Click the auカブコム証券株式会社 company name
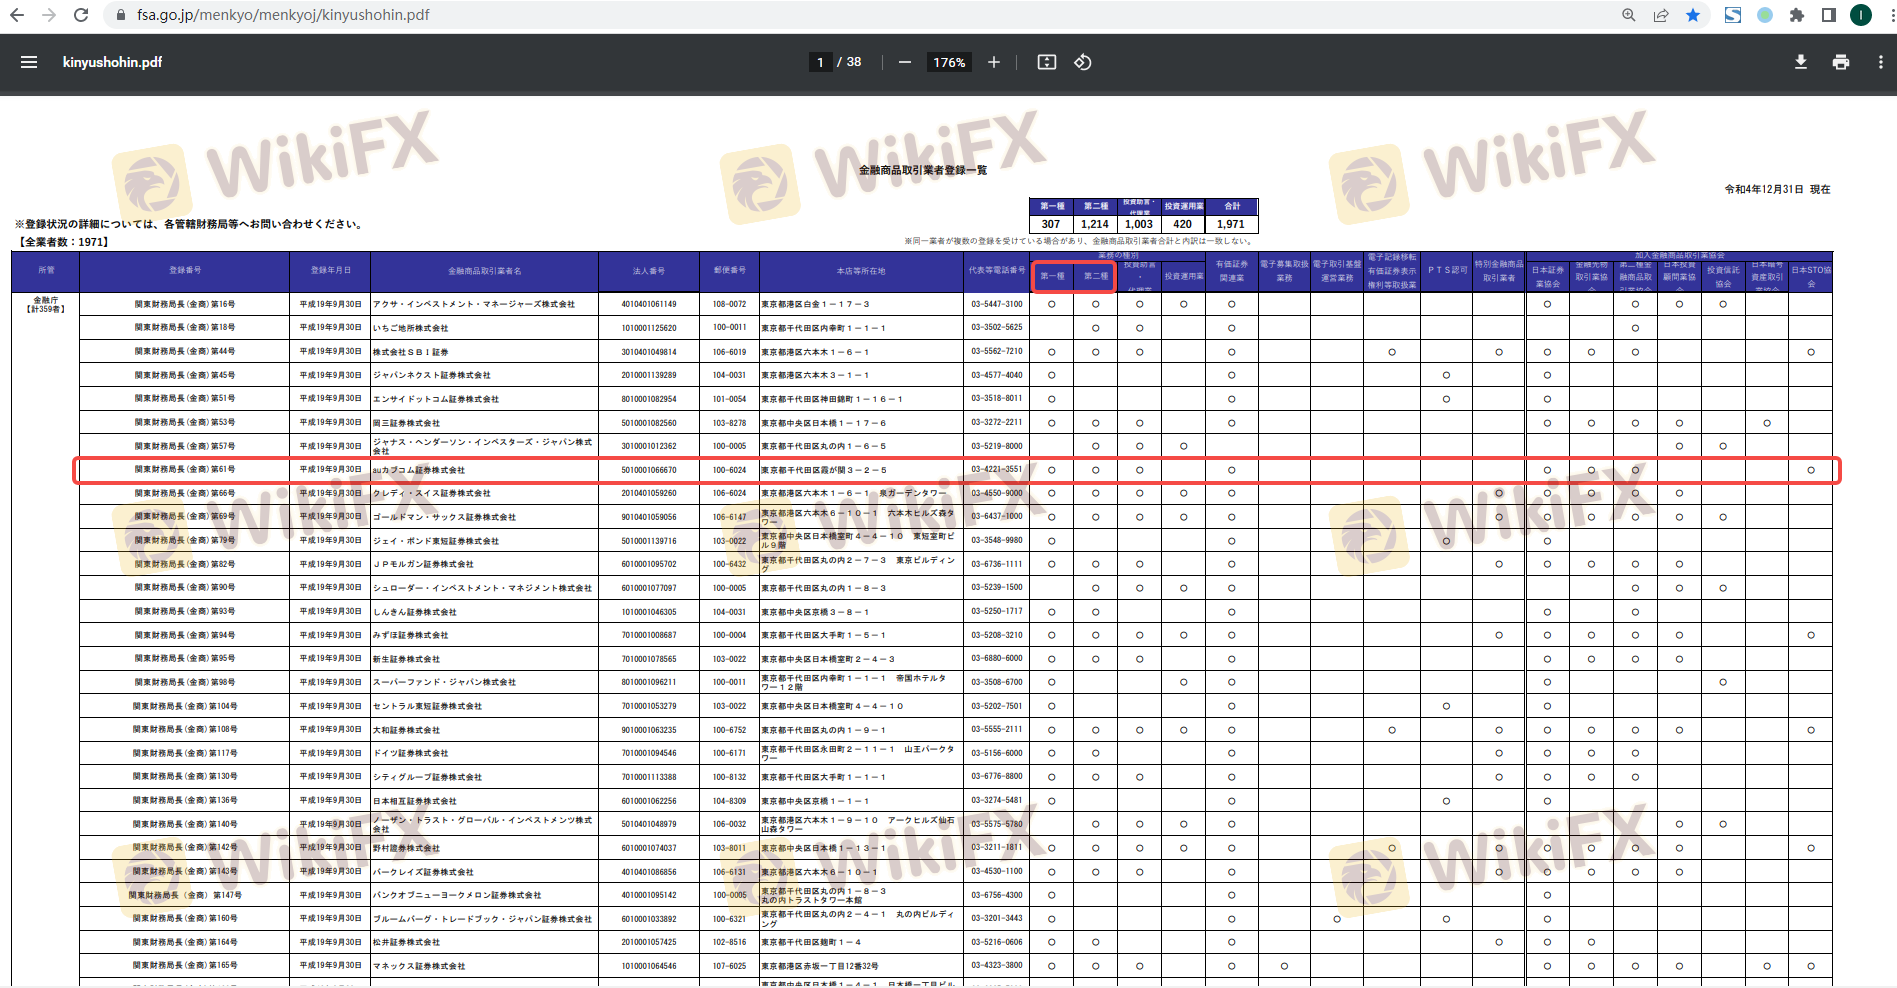The width and height of the screenshot is (1897, 988). pyautogui.click(x=419, y=470)
